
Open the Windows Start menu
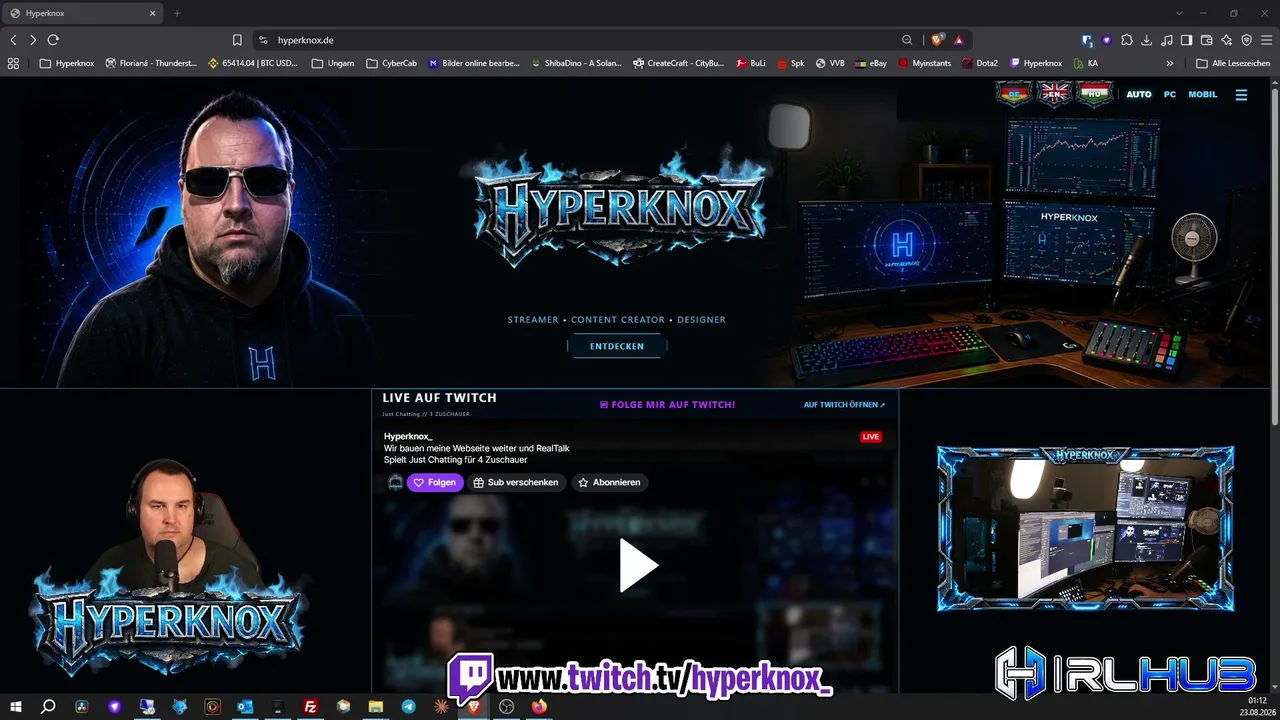pyautogui.click(x=16, y=707)
